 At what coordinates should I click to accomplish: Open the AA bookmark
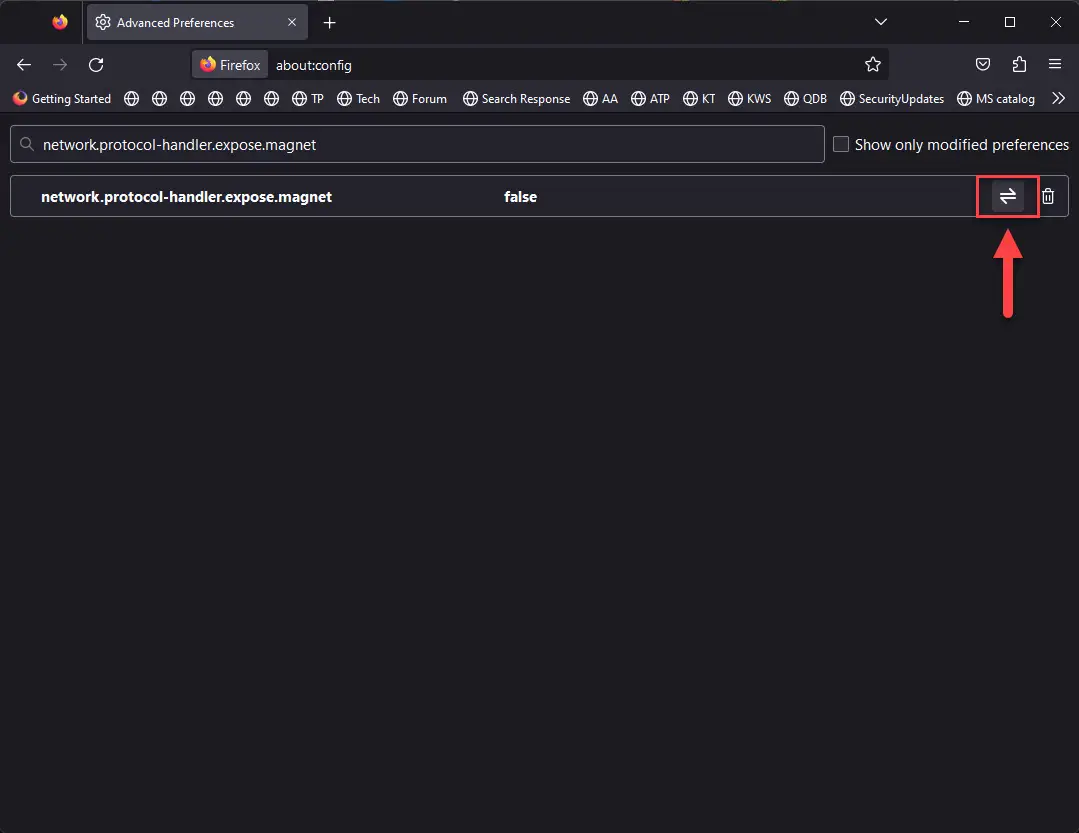pos(600,98)
